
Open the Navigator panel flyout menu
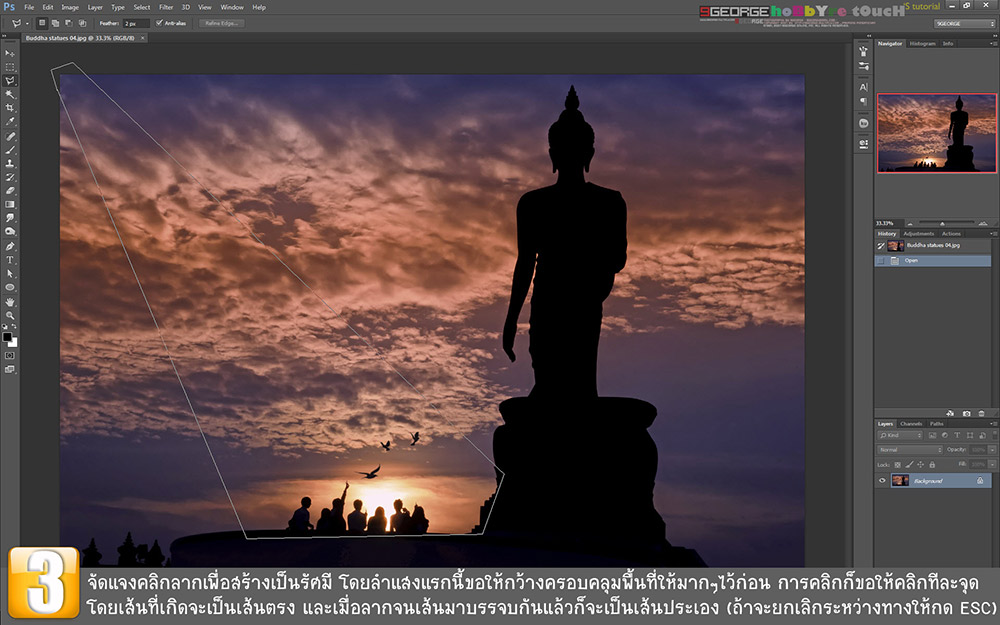(x=992, y=43)
